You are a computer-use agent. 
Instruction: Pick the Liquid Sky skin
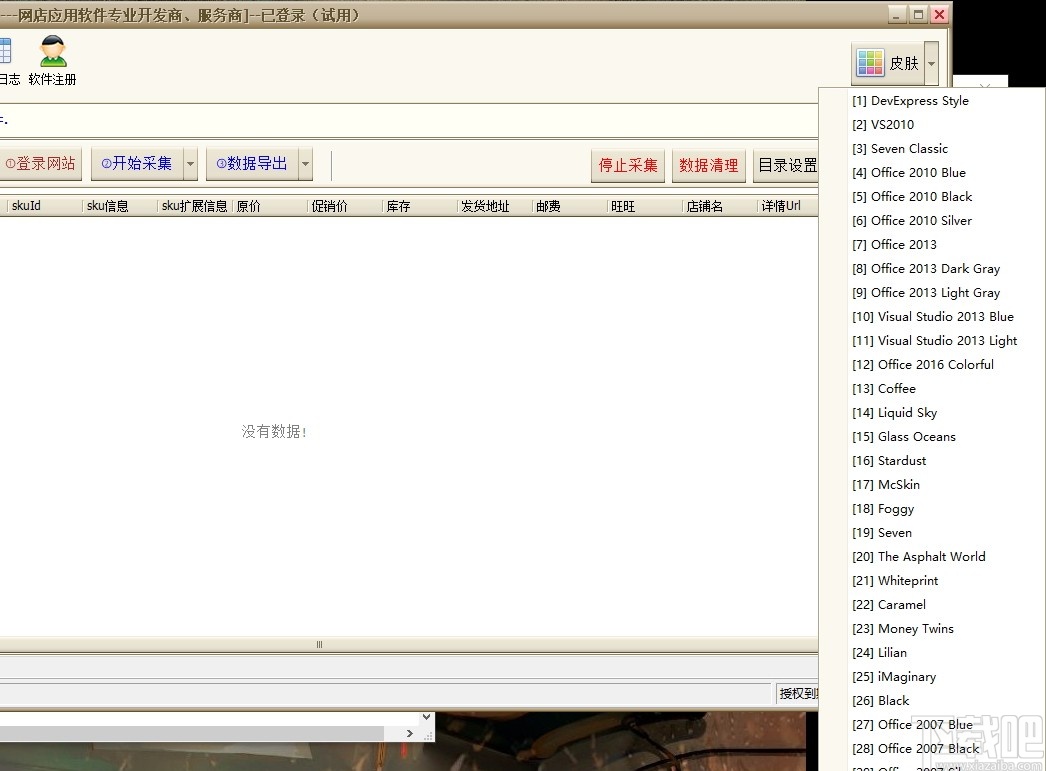pyautogui.click(x=895, y=413)
